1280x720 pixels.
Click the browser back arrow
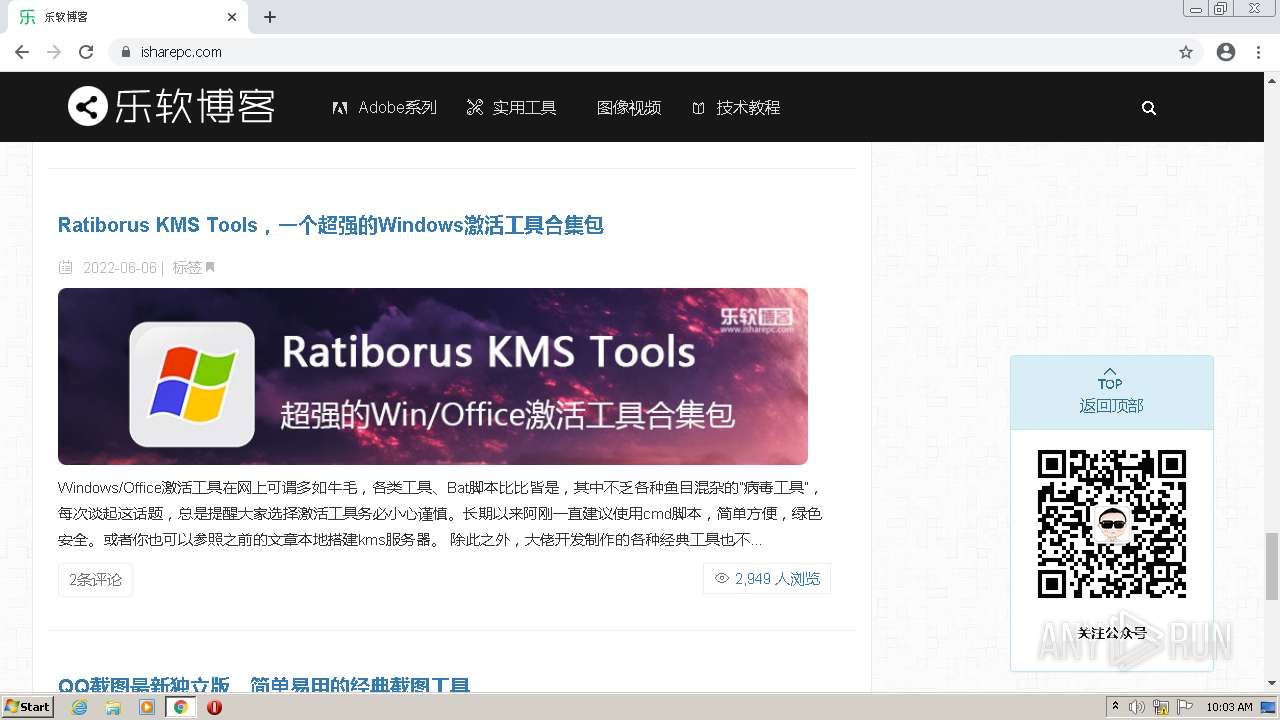22,52
